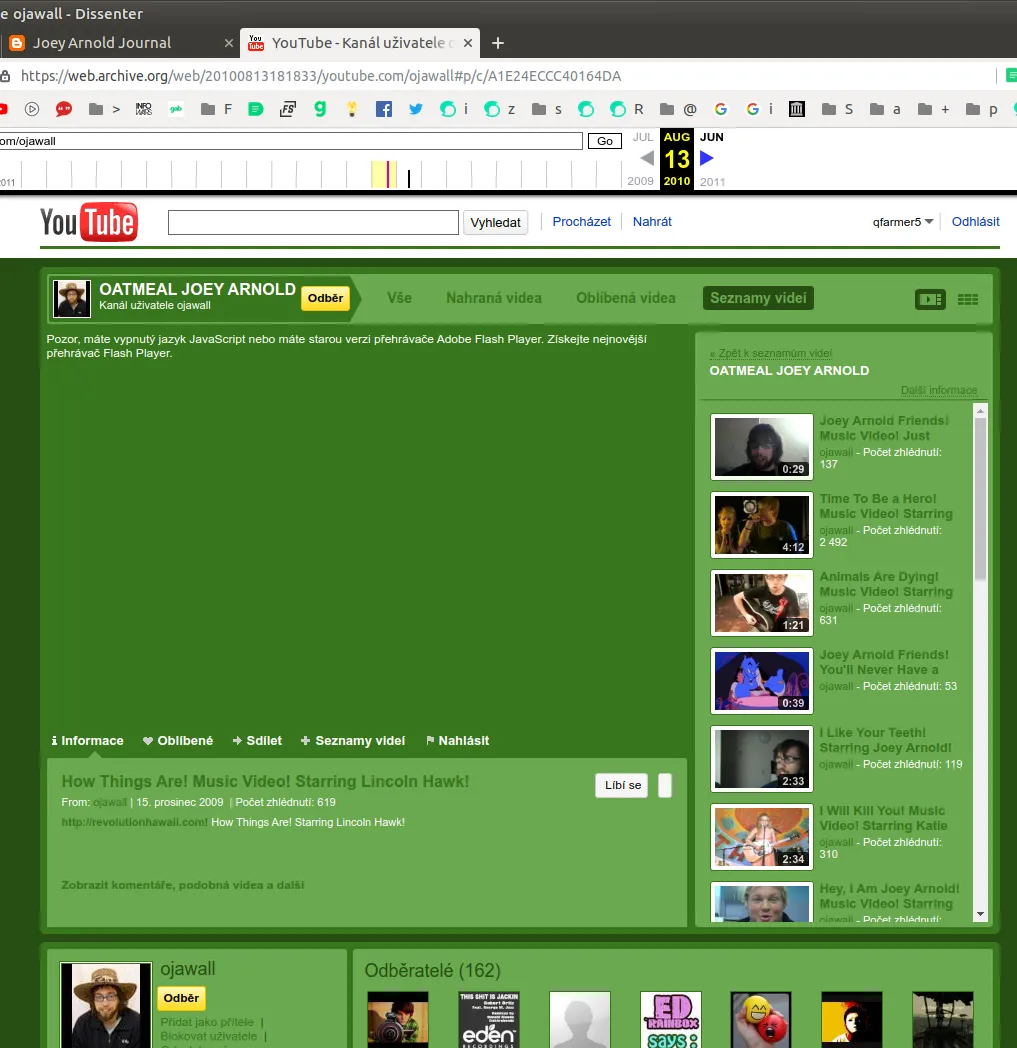Open the Informace tab under the player
The width and height of the screenshot is (1017, 1048).
pyautogui.click(x=88, y=741)
